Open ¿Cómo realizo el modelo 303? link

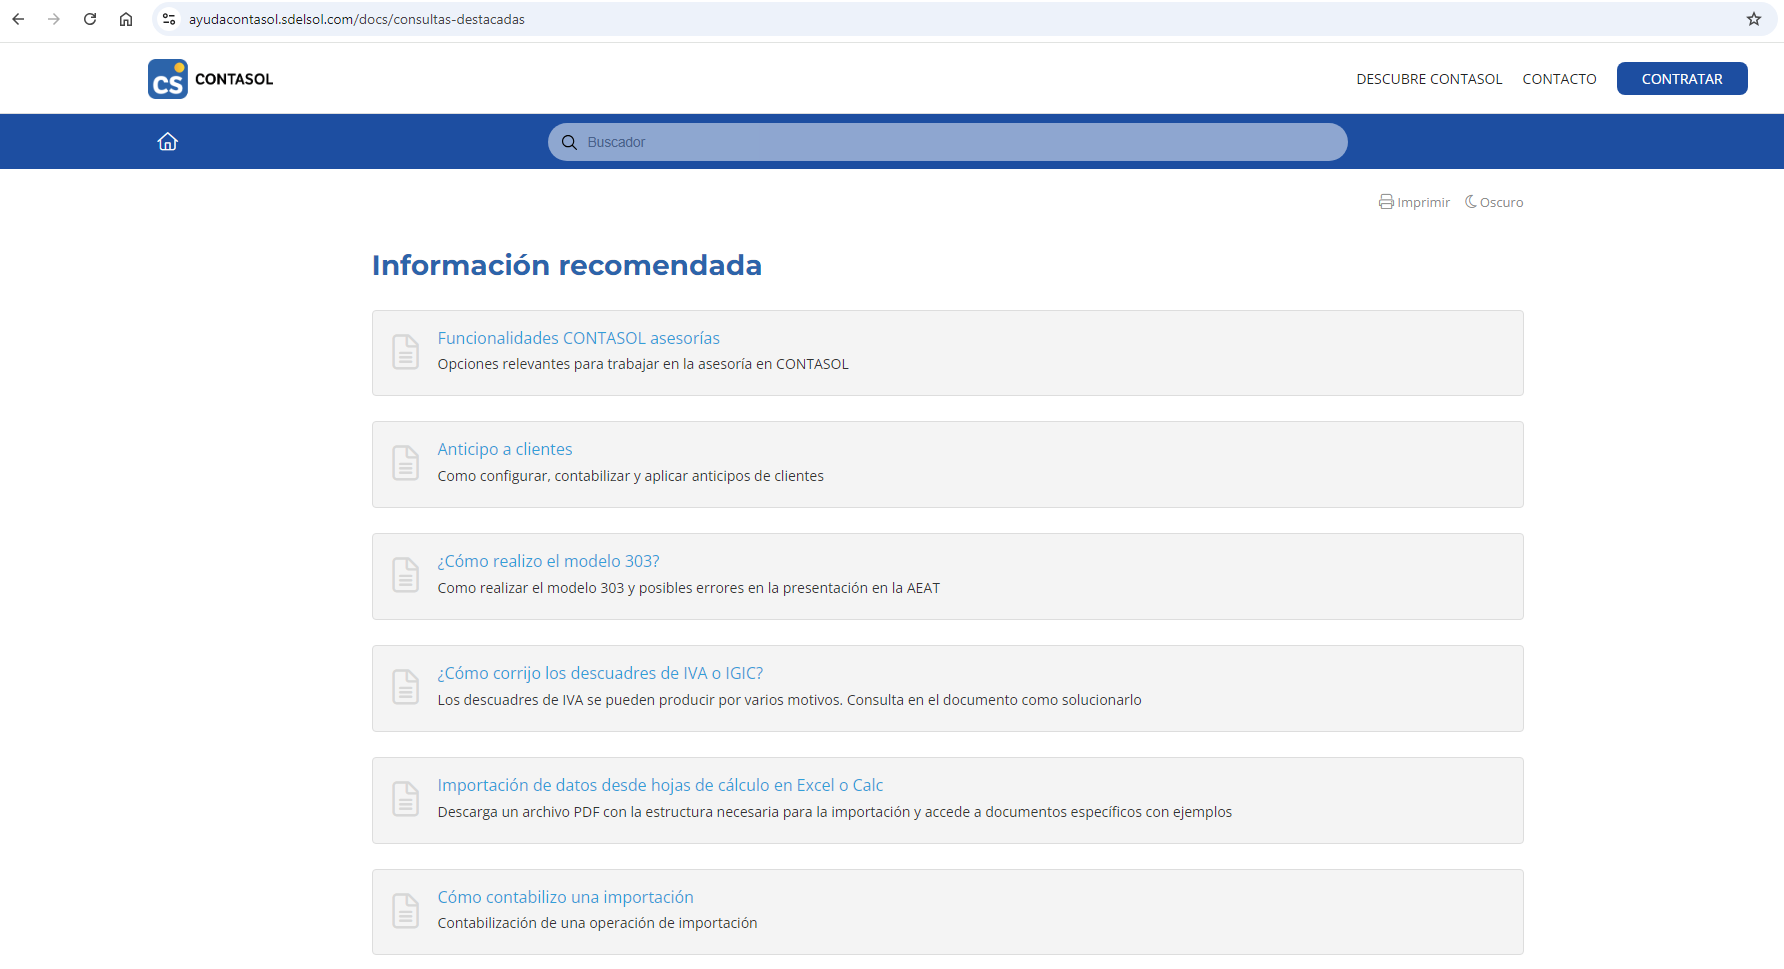click(x=548, y=561)
